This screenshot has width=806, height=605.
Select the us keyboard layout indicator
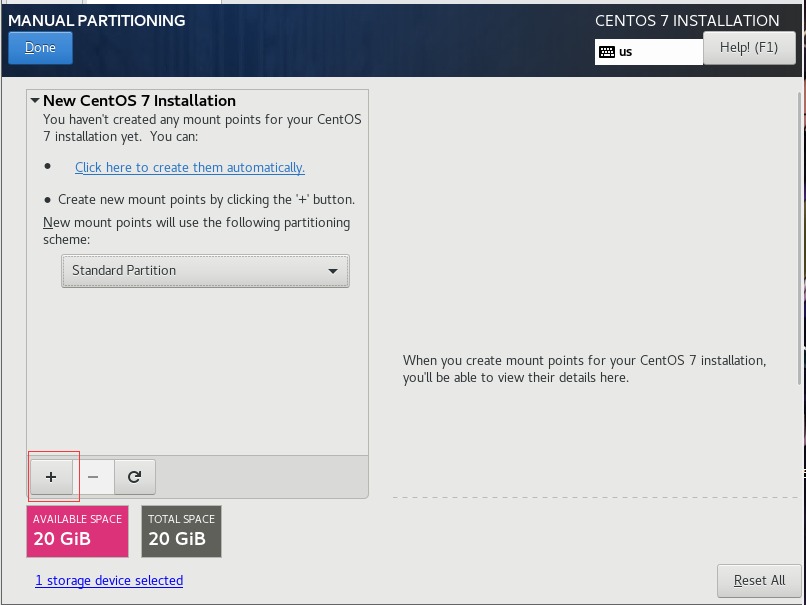coord(649,52)
